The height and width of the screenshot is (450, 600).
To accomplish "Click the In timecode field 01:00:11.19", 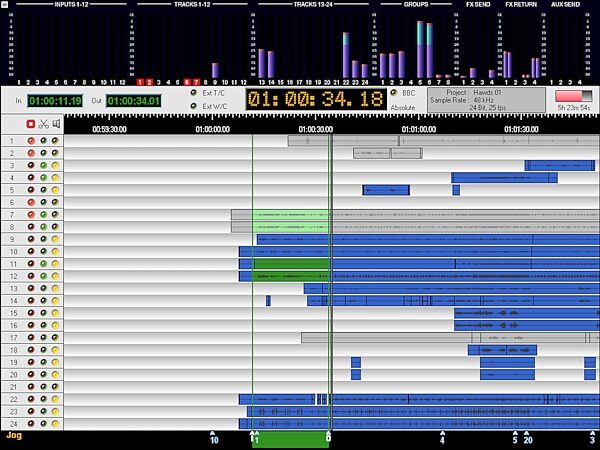I will (55, 101).
